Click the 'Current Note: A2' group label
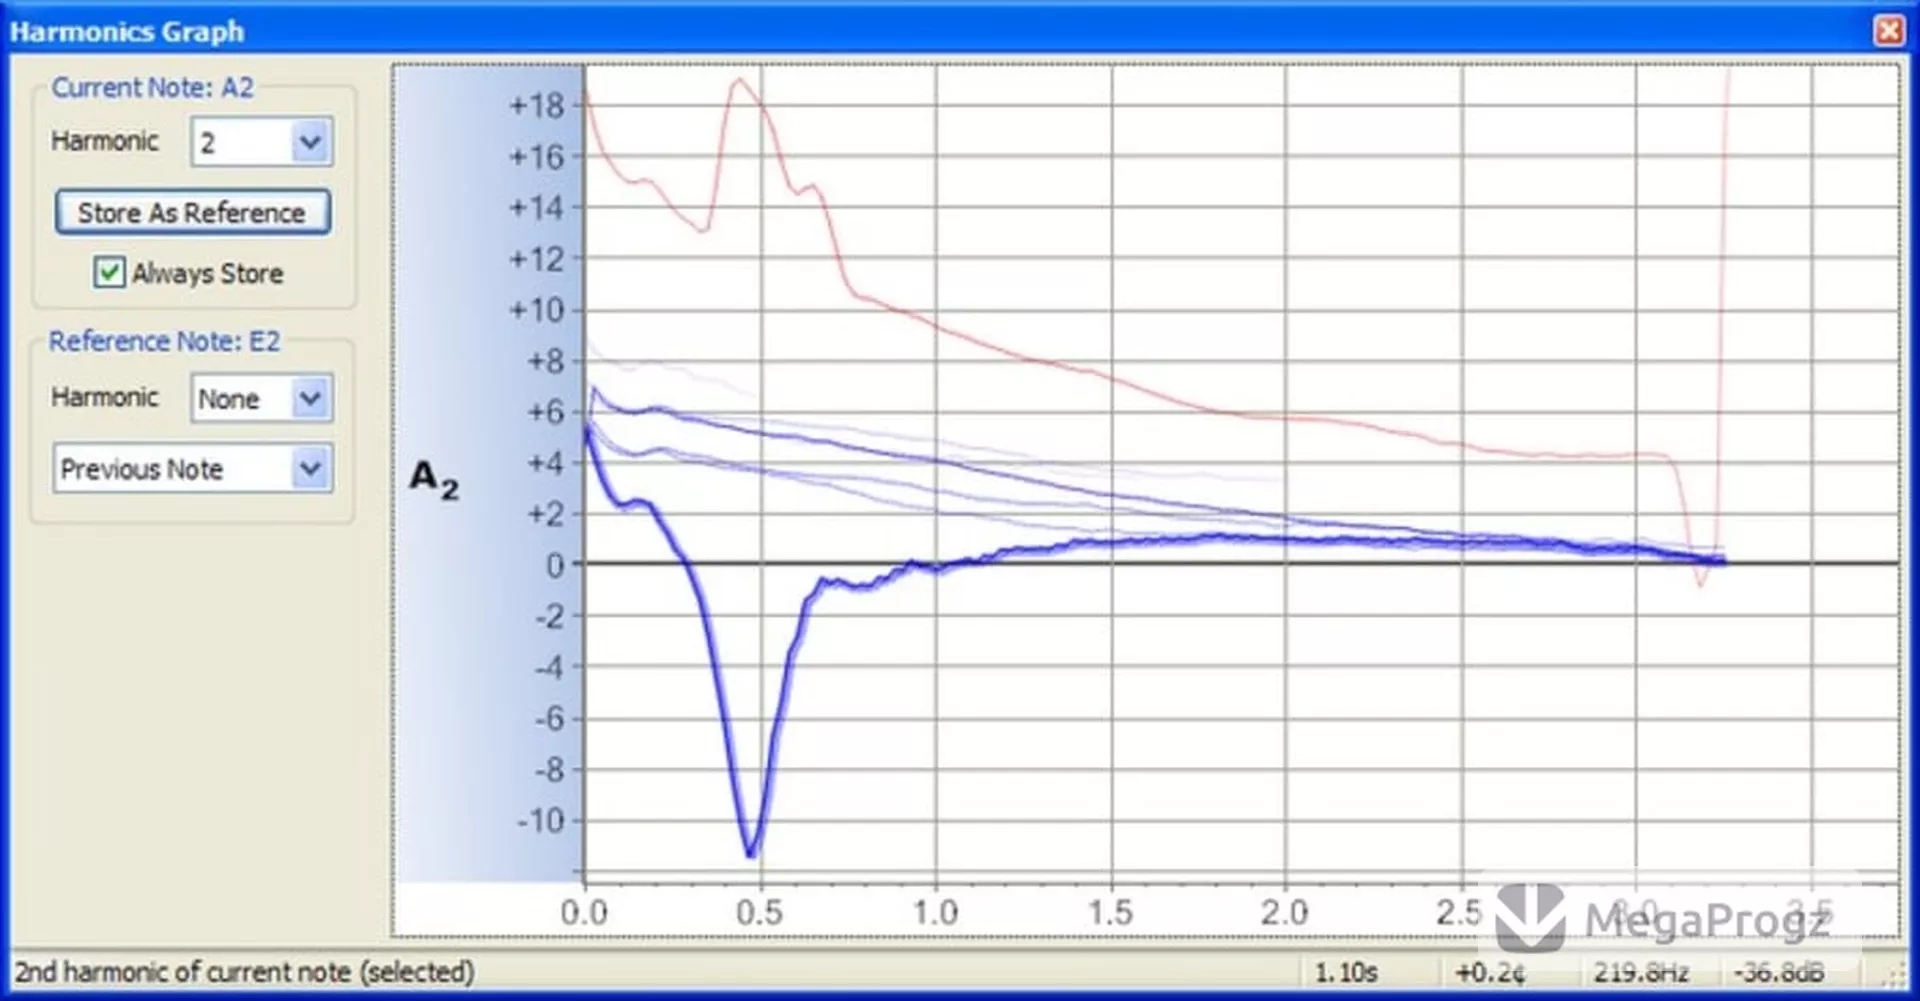1920x1001 pixels. tap(153, 88)
